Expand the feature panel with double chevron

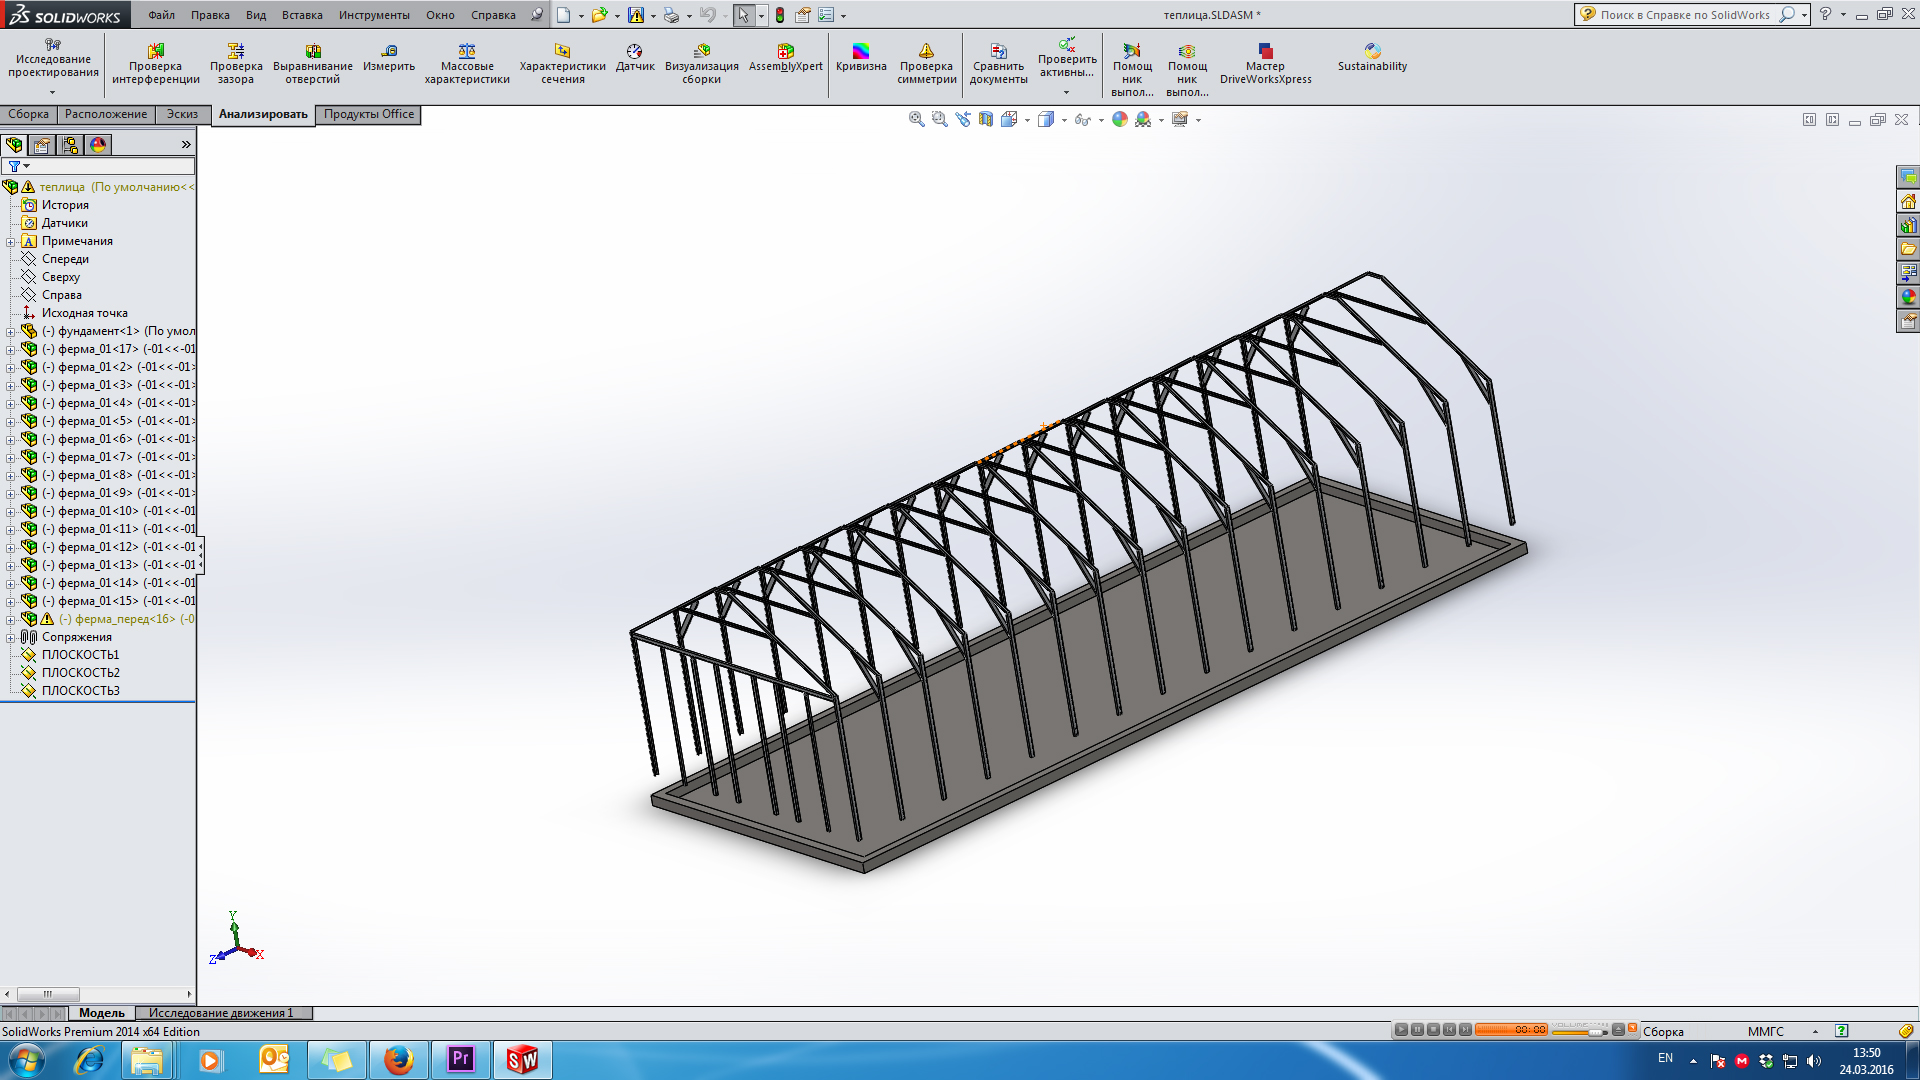[x=186, y=145]
